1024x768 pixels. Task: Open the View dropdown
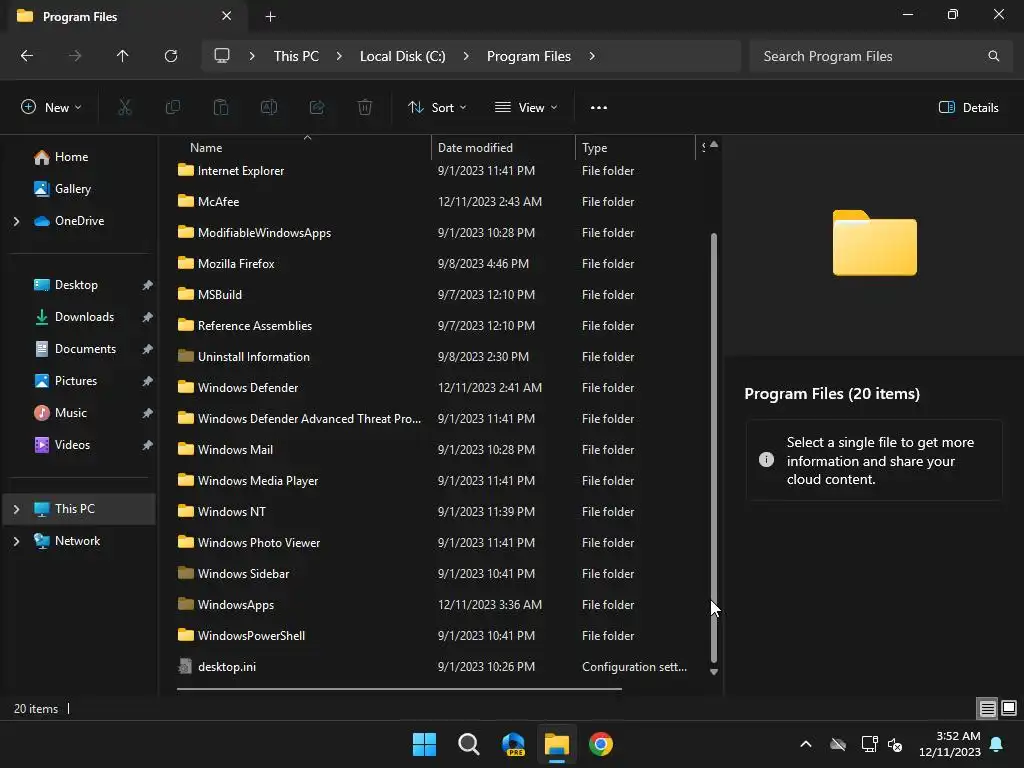[x=526, y=108]
